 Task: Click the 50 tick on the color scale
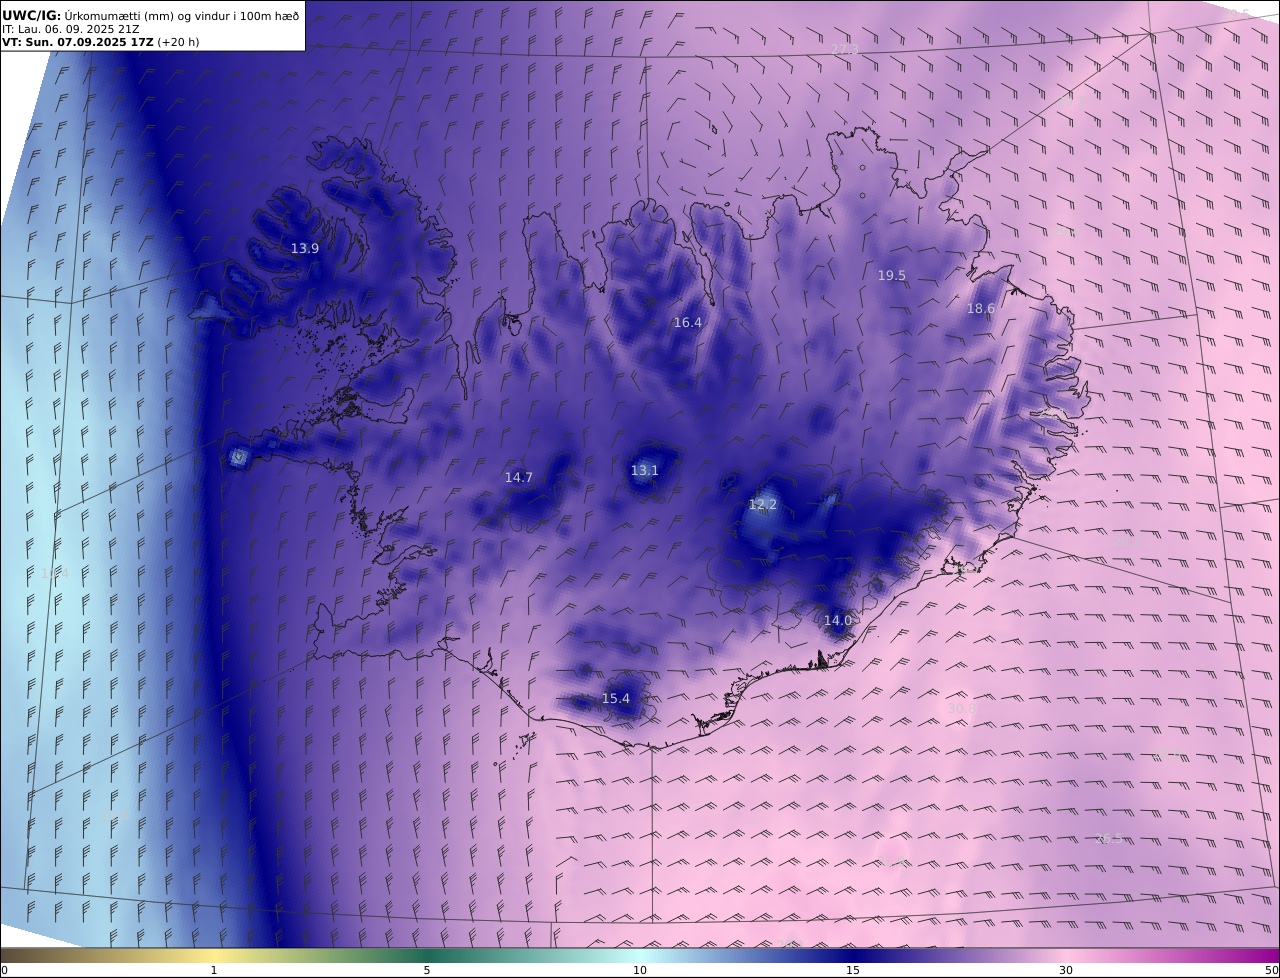click(1271, 970)
